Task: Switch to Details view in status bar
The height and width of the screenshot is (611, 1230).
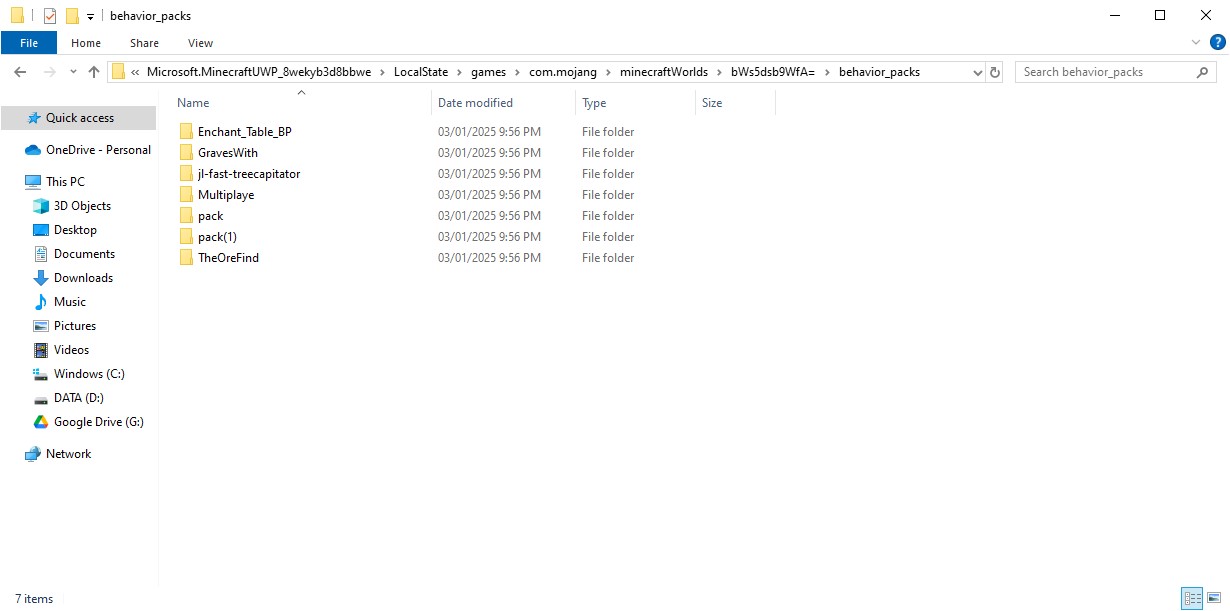Action: [1192, 598]
